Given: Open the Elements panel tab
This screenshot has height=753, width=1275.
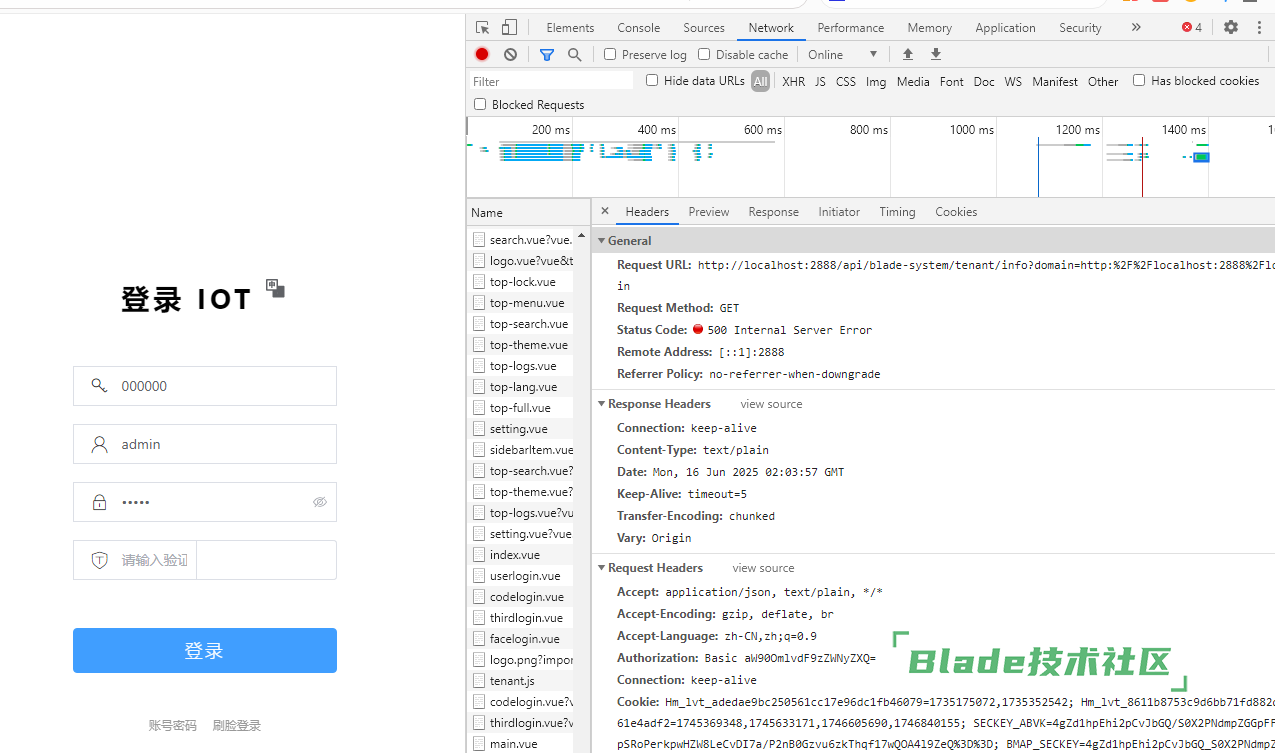Looking at the screenshot, I should [x=570, y=28].
